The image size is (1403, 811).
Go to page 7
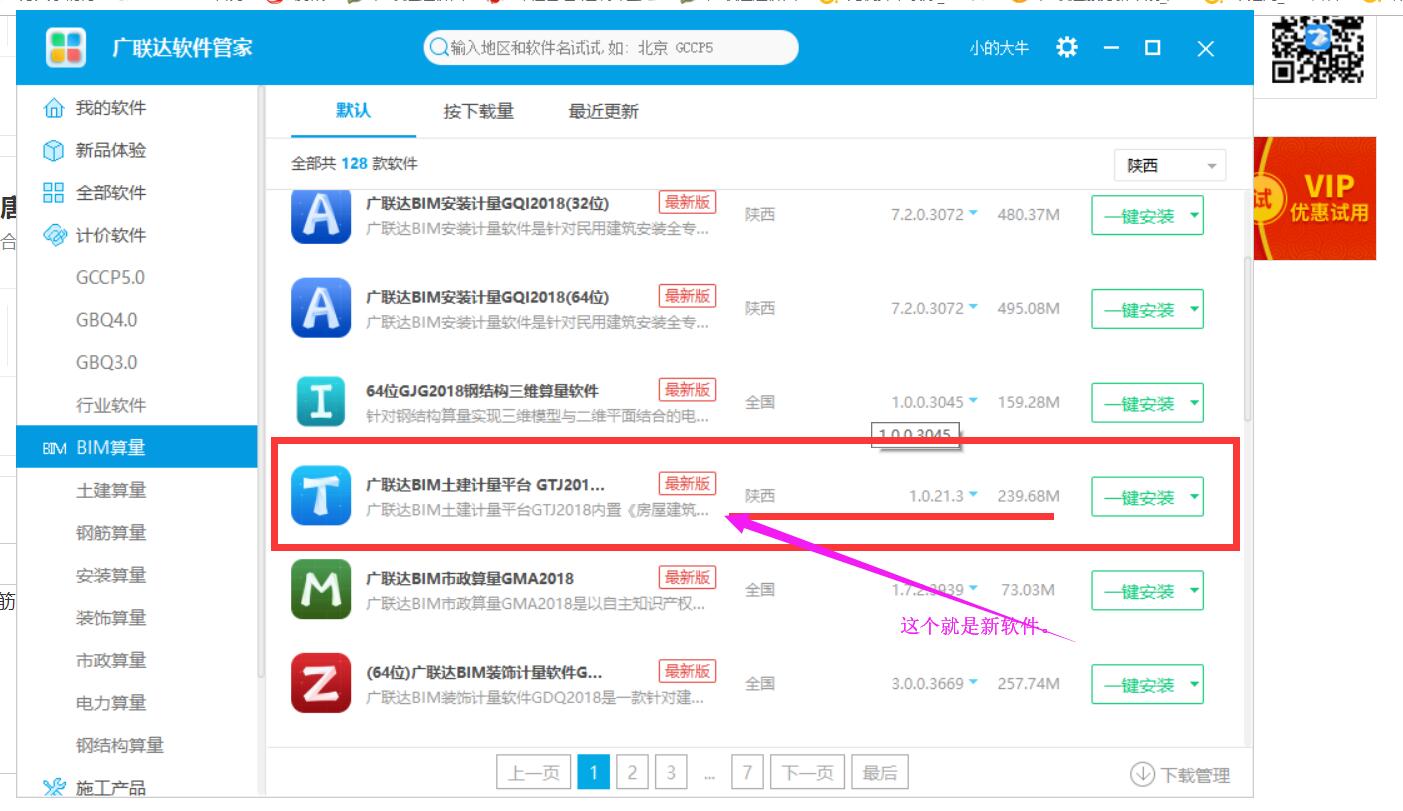pyautogui.click(x=747, y=772)
